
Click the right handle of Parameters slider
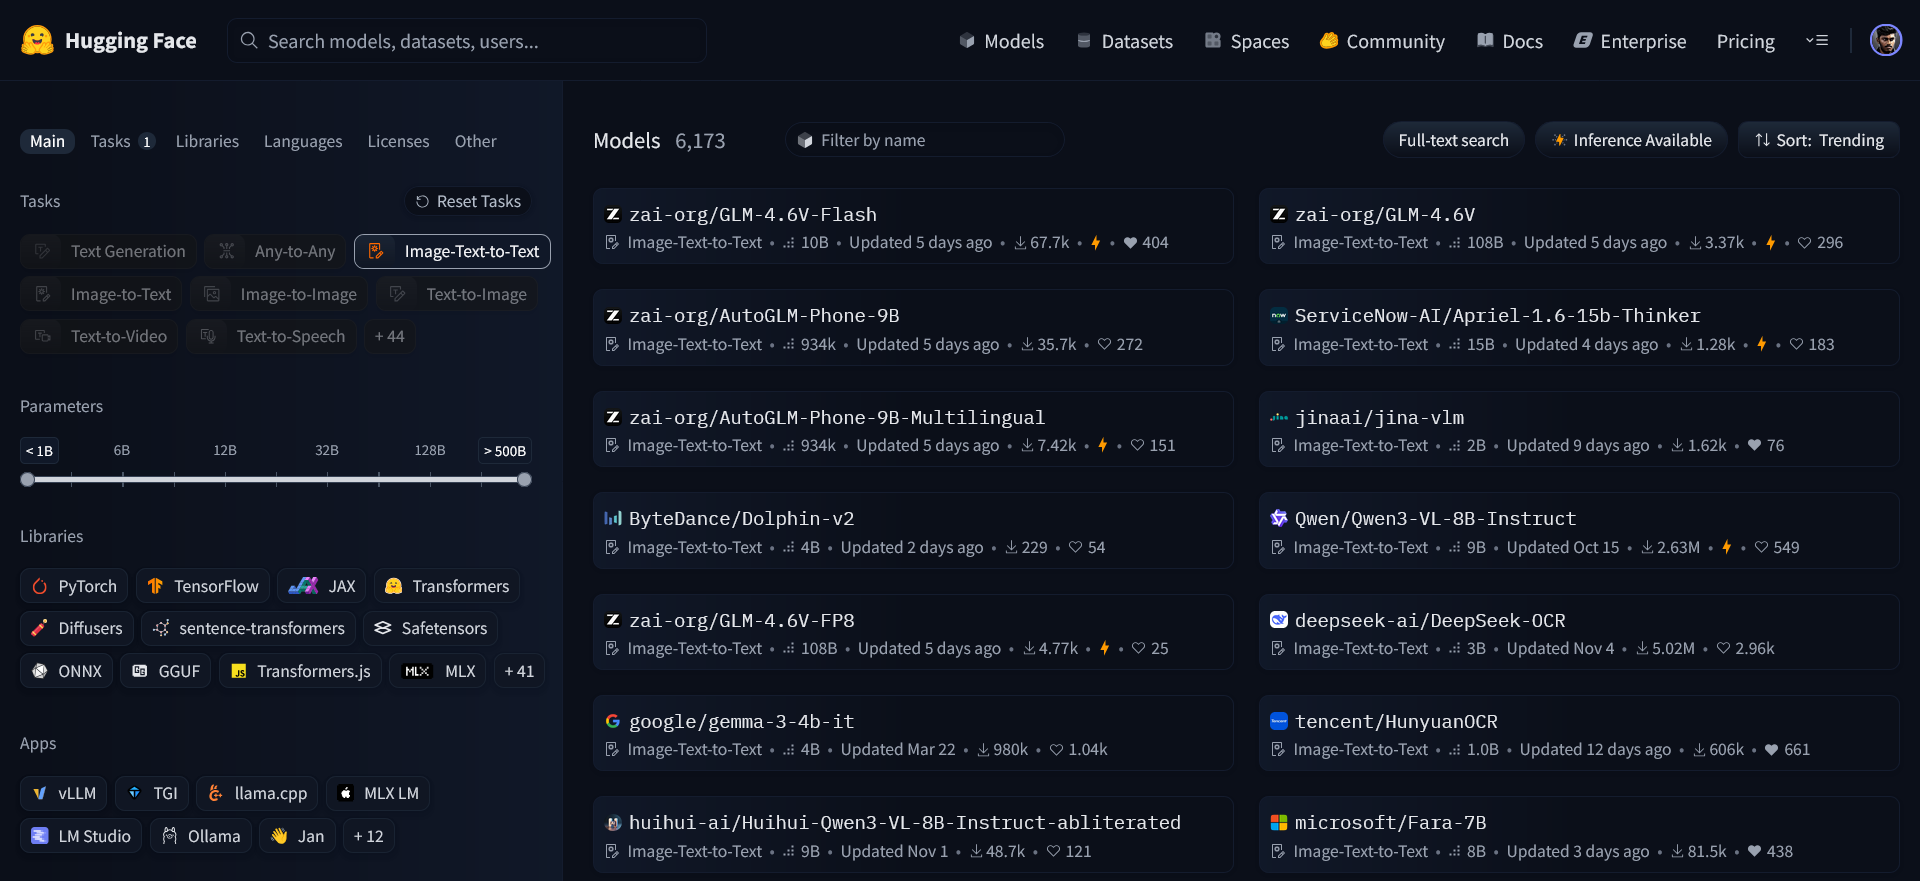pos(524,480)
